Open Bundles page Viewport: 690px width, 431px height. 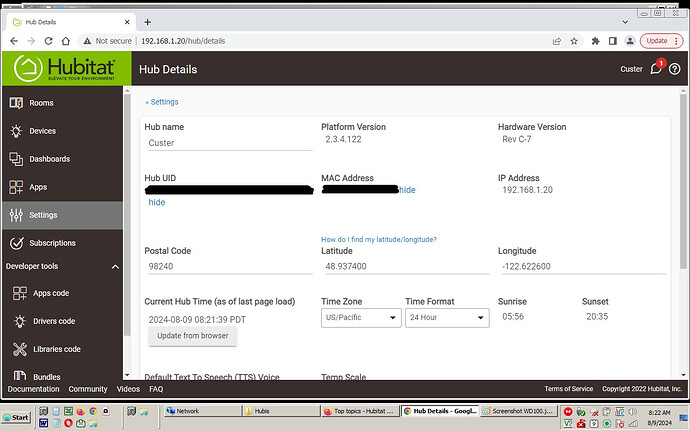[x=62, y=376]
